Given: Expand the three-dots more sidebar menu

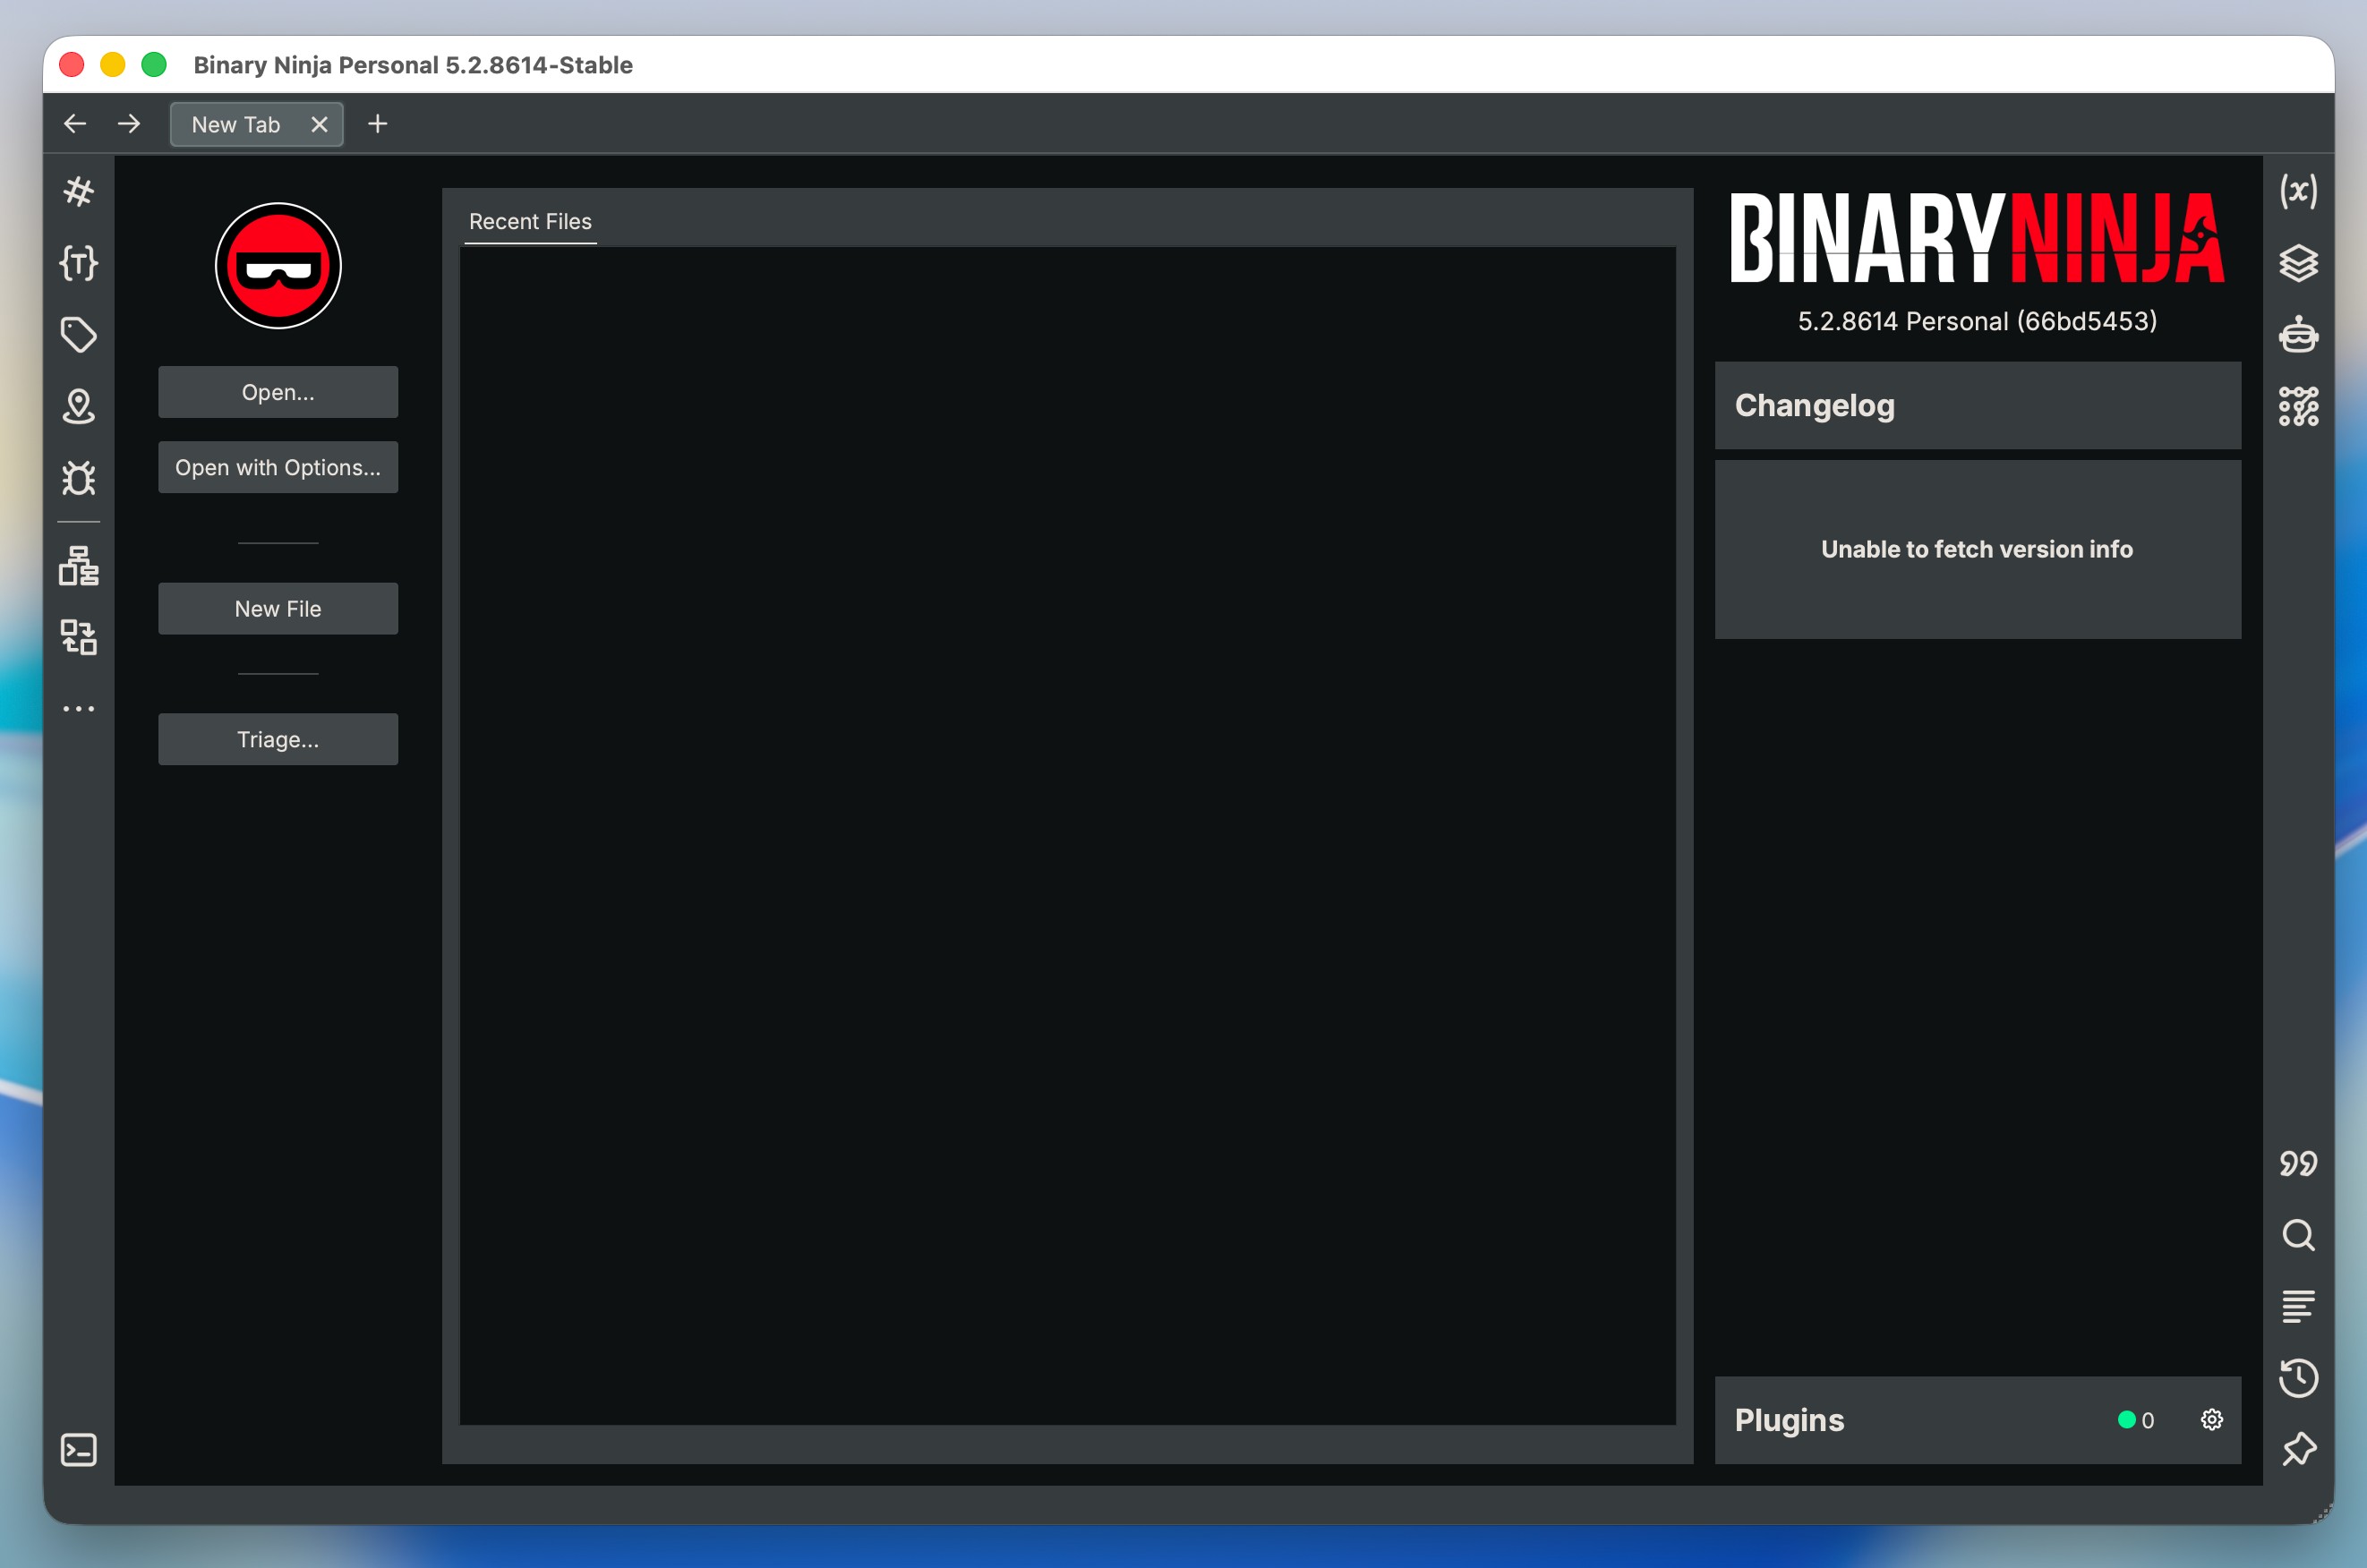Looking at the screenshot, I should pos(78,709).
